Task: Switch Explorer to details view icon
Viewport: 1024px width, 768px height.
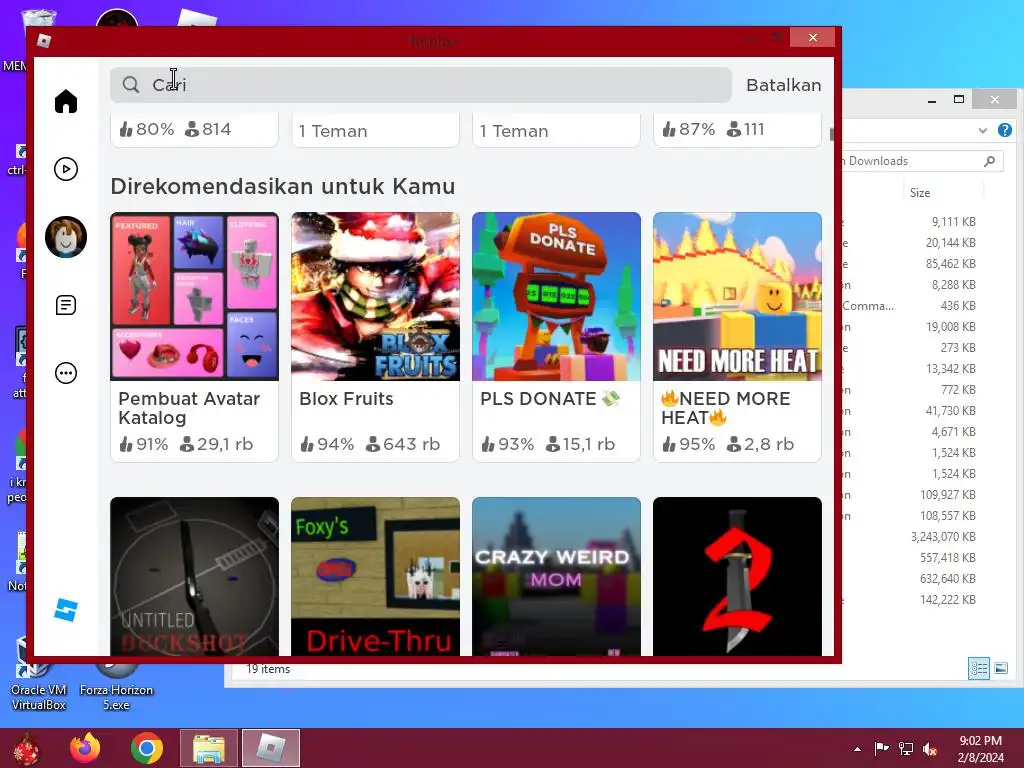Action: pyautogui.click(x=979, y=668)
